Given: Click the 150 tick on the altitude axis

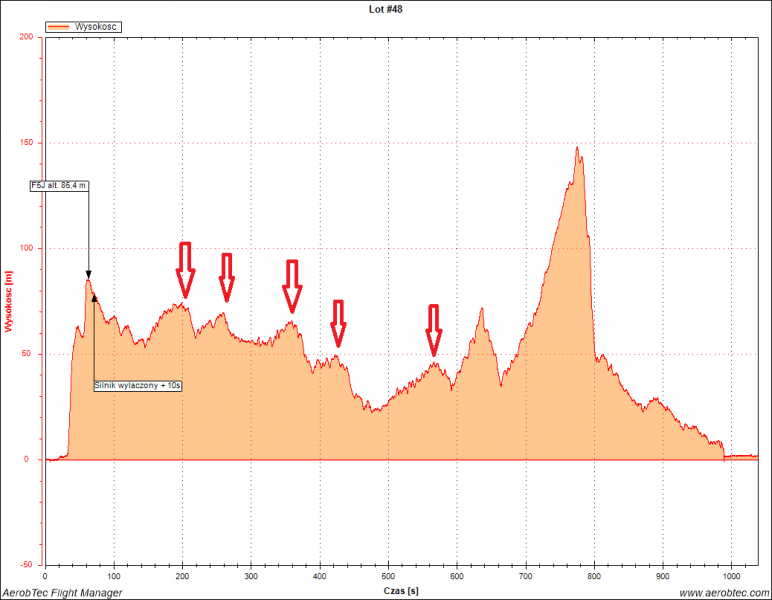Looking at the screenshot, I should [28, 143].
